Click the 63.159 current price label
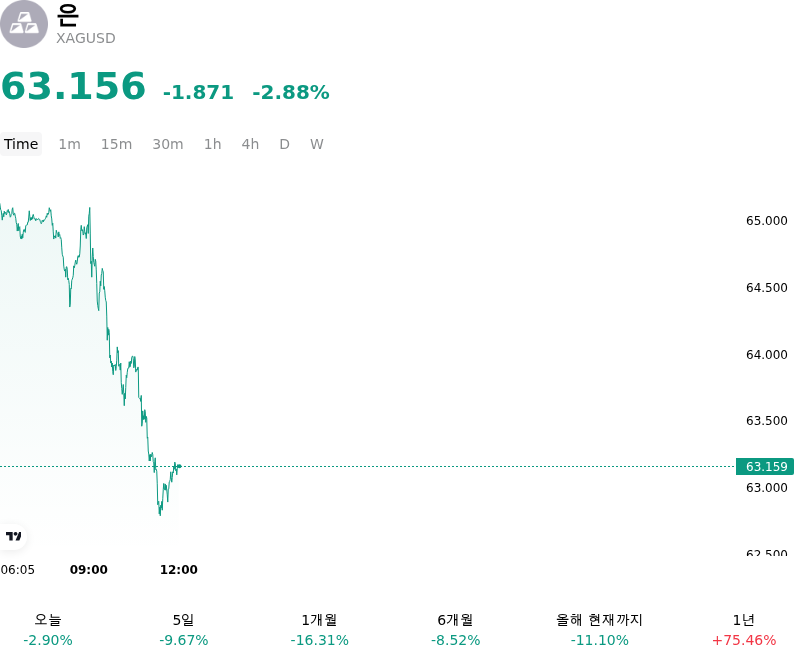 765,466
